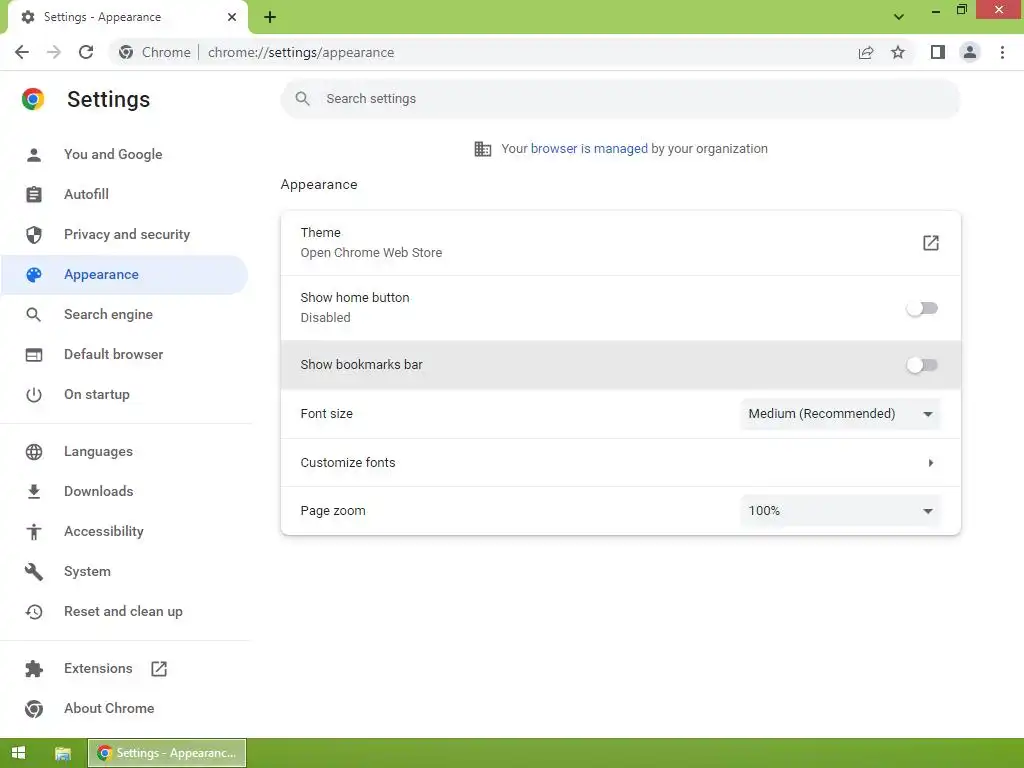This screenshot has width=1024, height=768.
Task: Click the Chrome logo next to Settings heading
Action: 33,99
